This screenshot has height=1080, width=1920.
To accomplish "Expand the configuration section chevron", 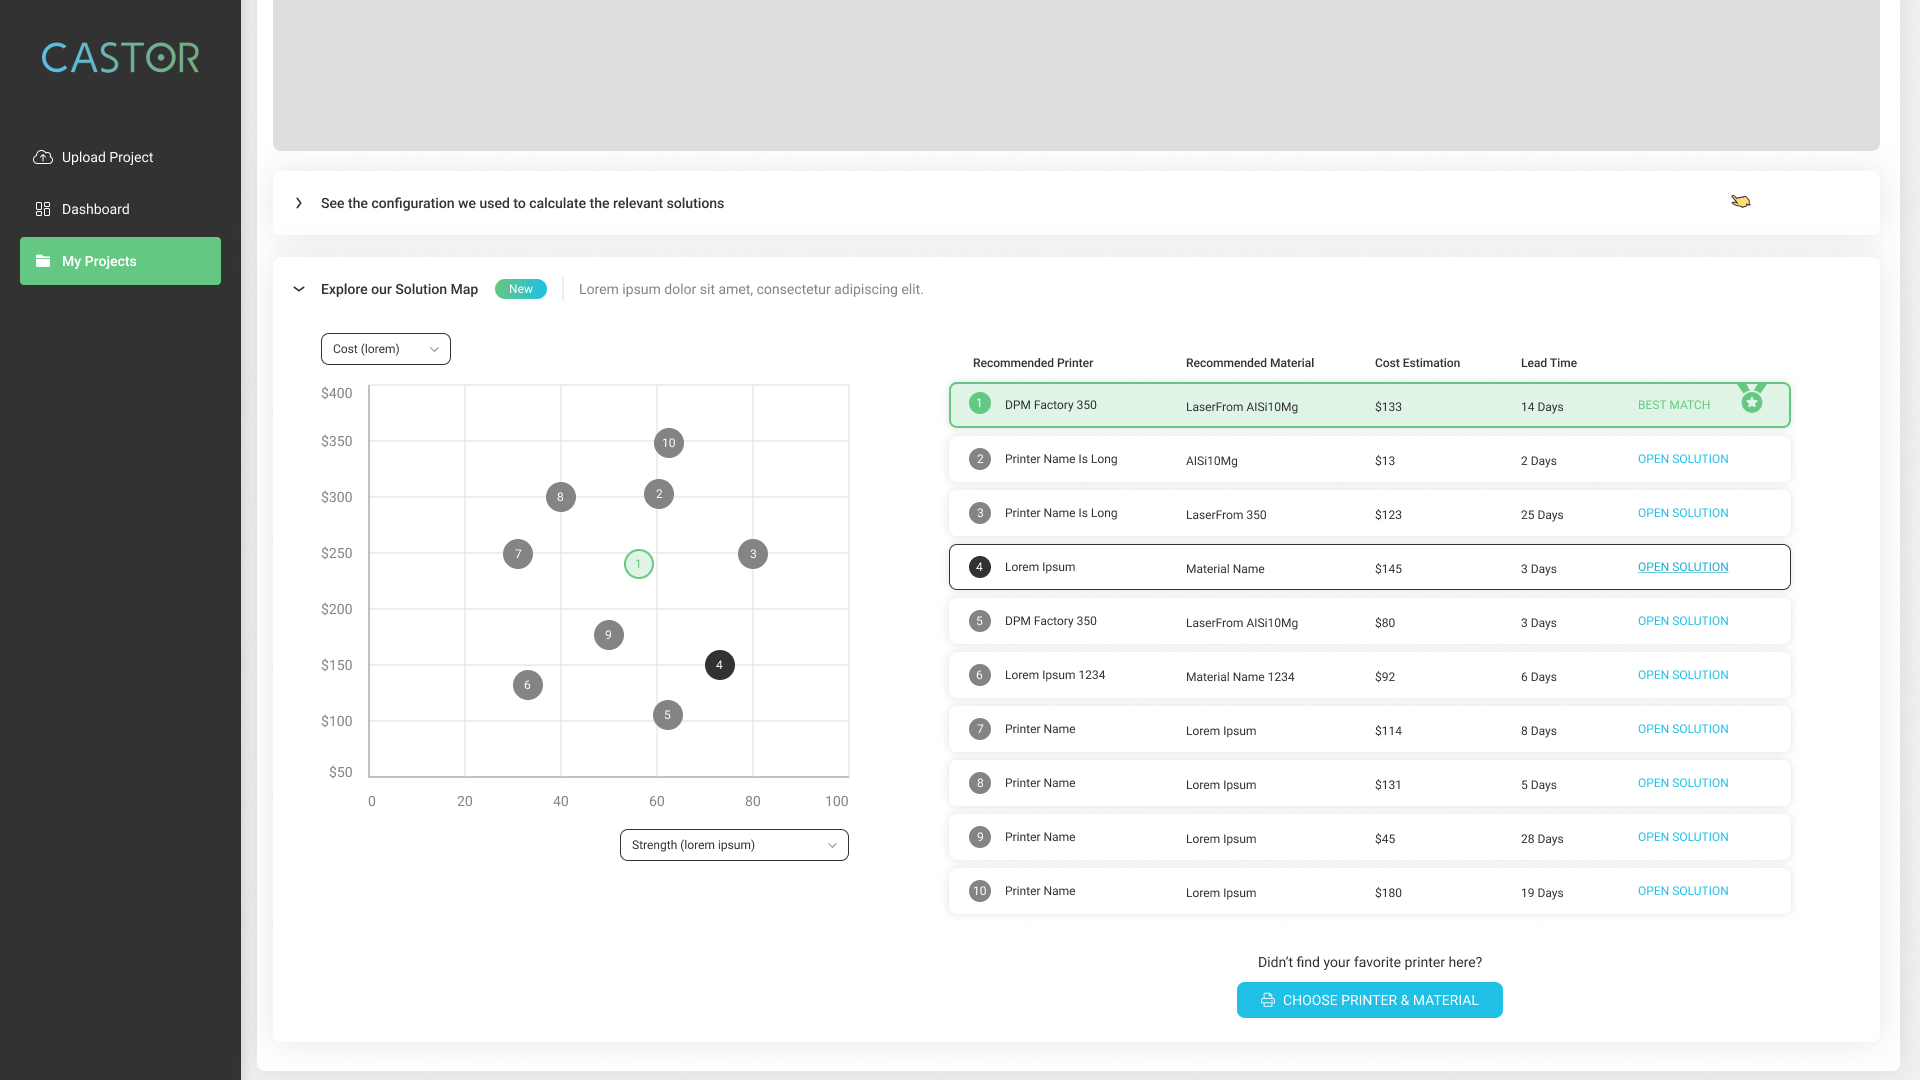I will [299, 203].
